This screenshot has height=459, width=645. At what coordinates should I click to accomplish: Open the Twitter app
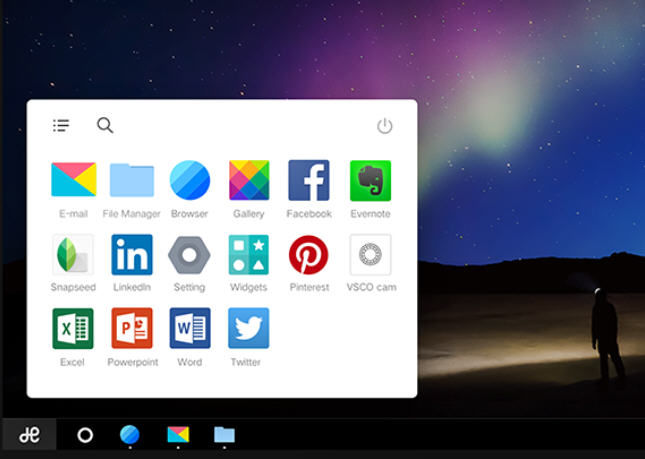click(249, 328)
